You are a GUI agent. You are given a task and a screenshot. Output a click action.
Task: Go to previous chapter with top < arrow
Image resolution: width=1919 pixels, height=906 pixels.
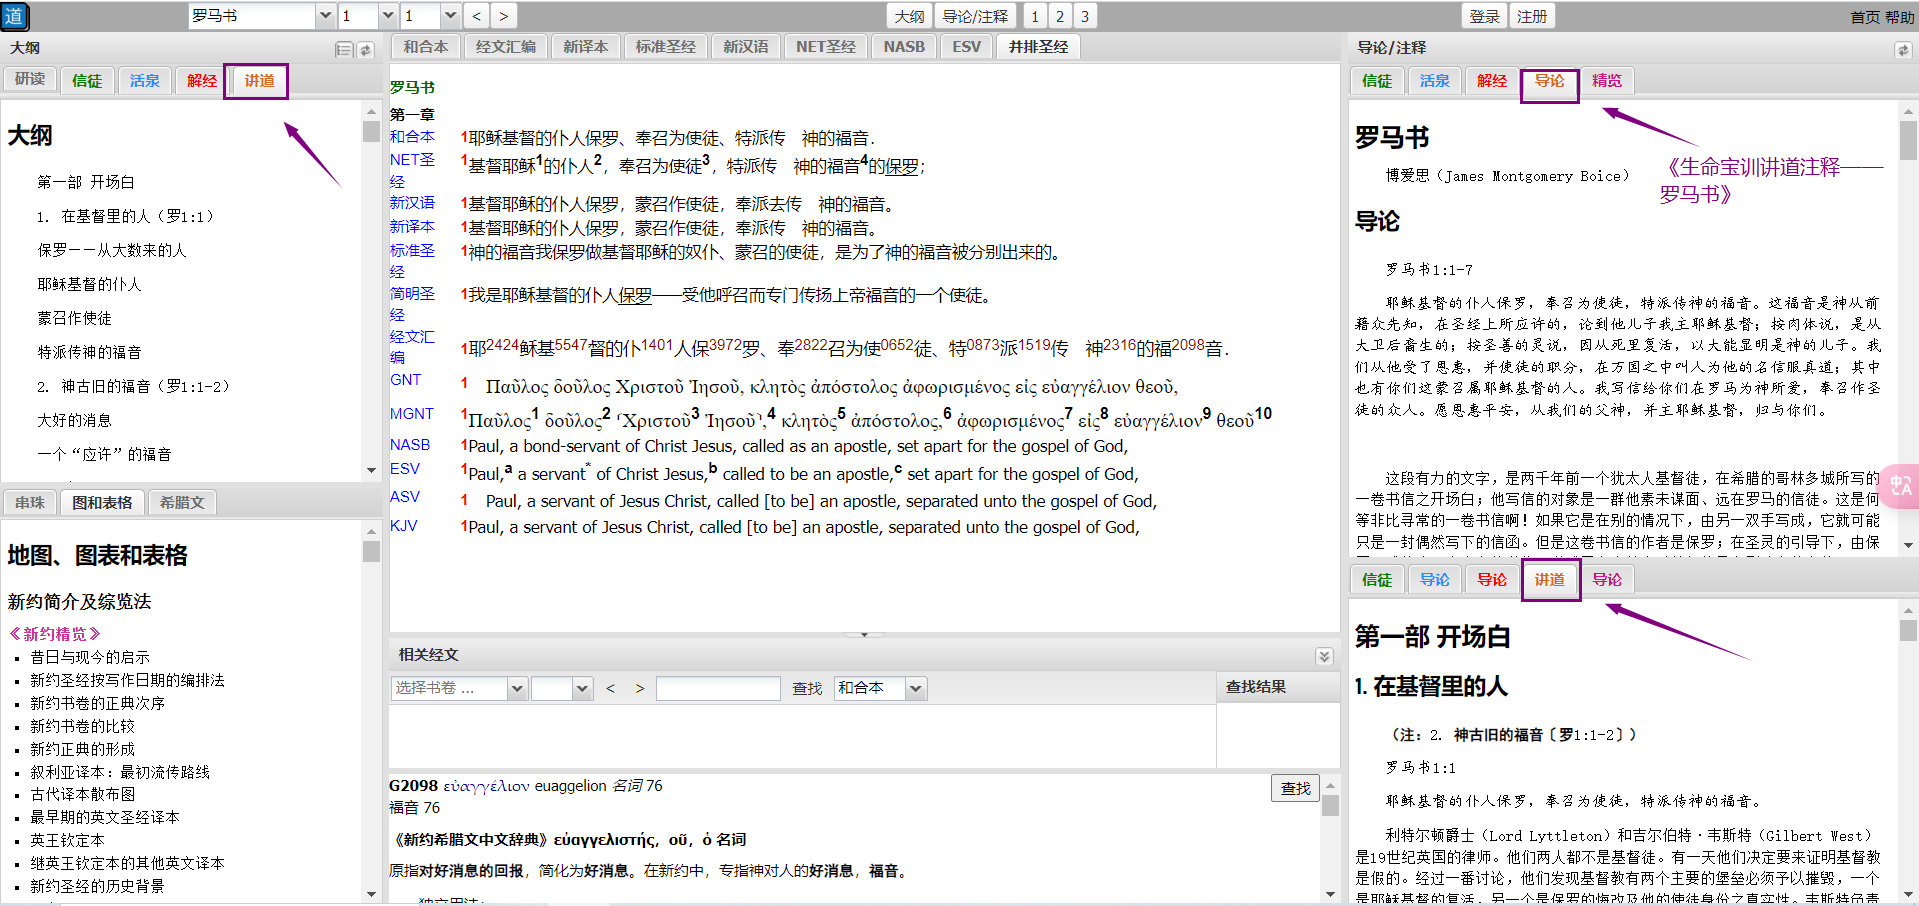tap(477, 16)
